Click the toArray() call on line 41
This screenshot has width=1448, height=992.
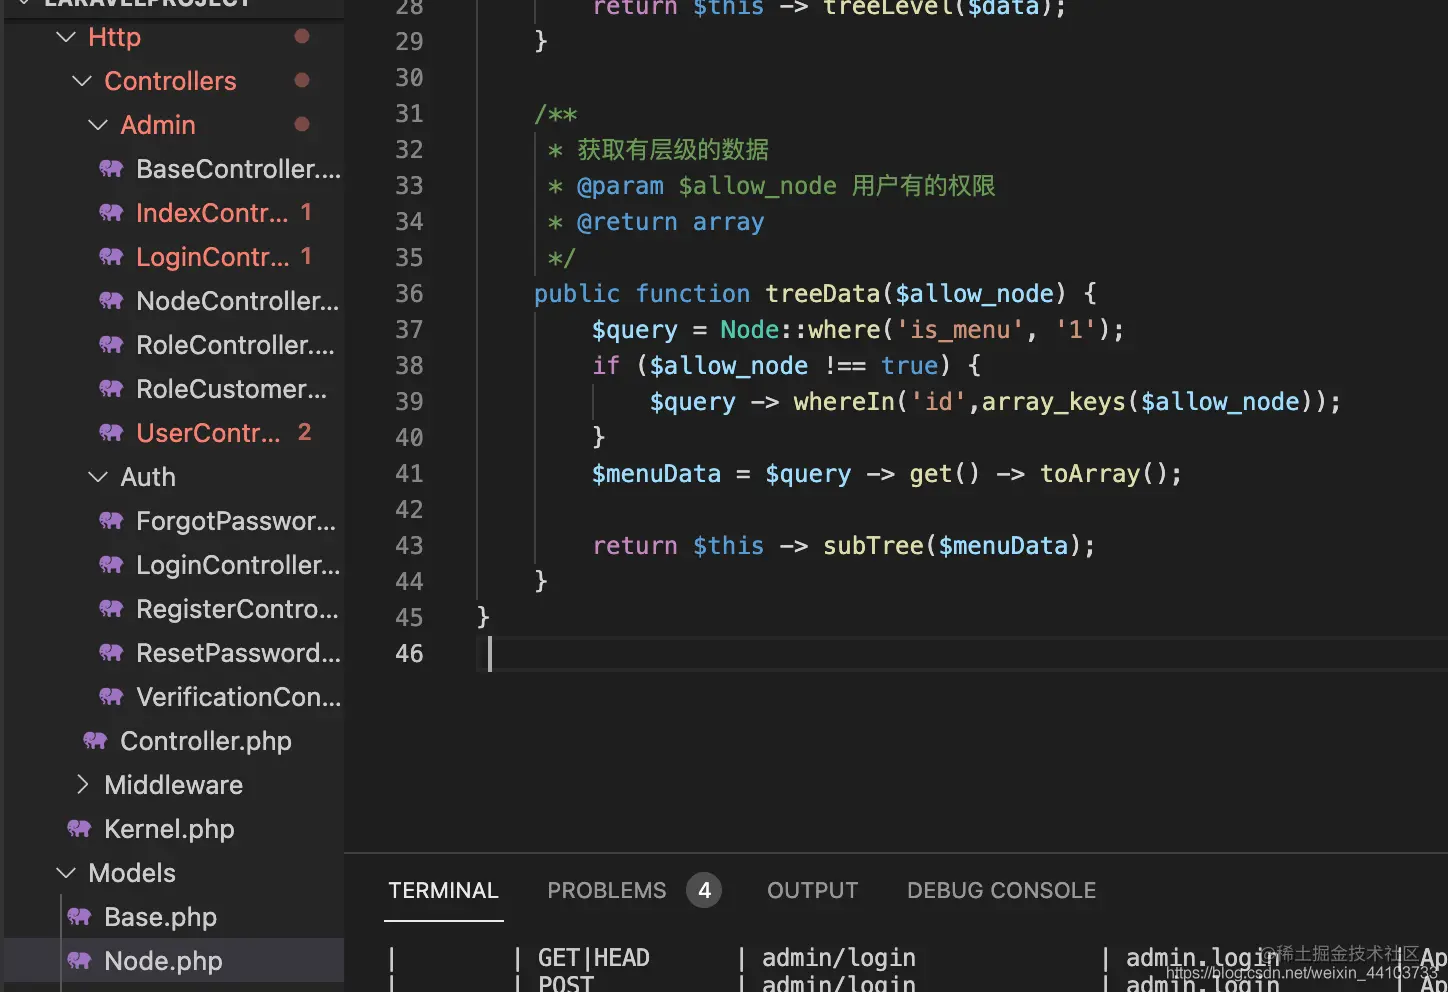coord(1103,473)
